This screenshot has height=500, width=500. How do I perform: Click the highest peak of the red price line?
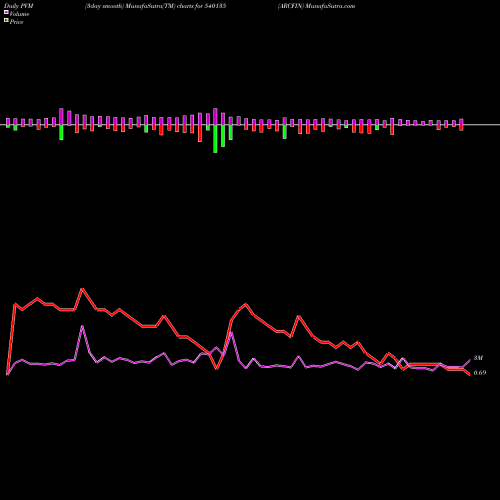(82, 289)
